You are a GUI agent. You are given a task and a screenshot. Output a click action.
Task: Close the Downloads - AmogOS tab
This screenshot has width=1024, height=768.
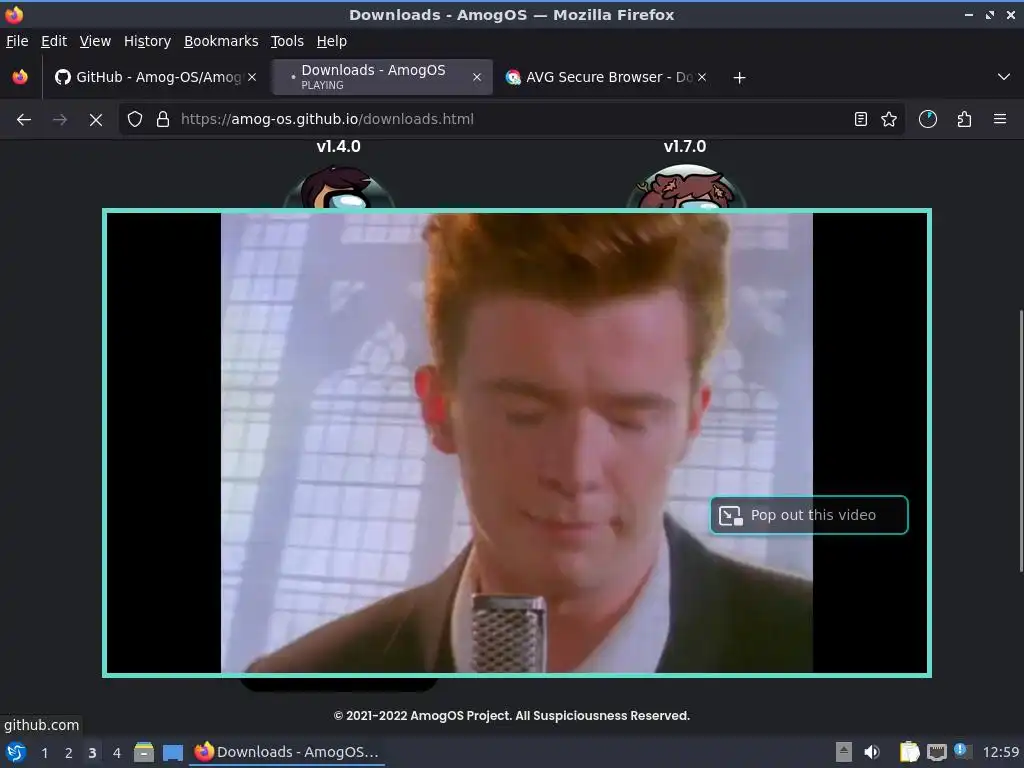477,77
